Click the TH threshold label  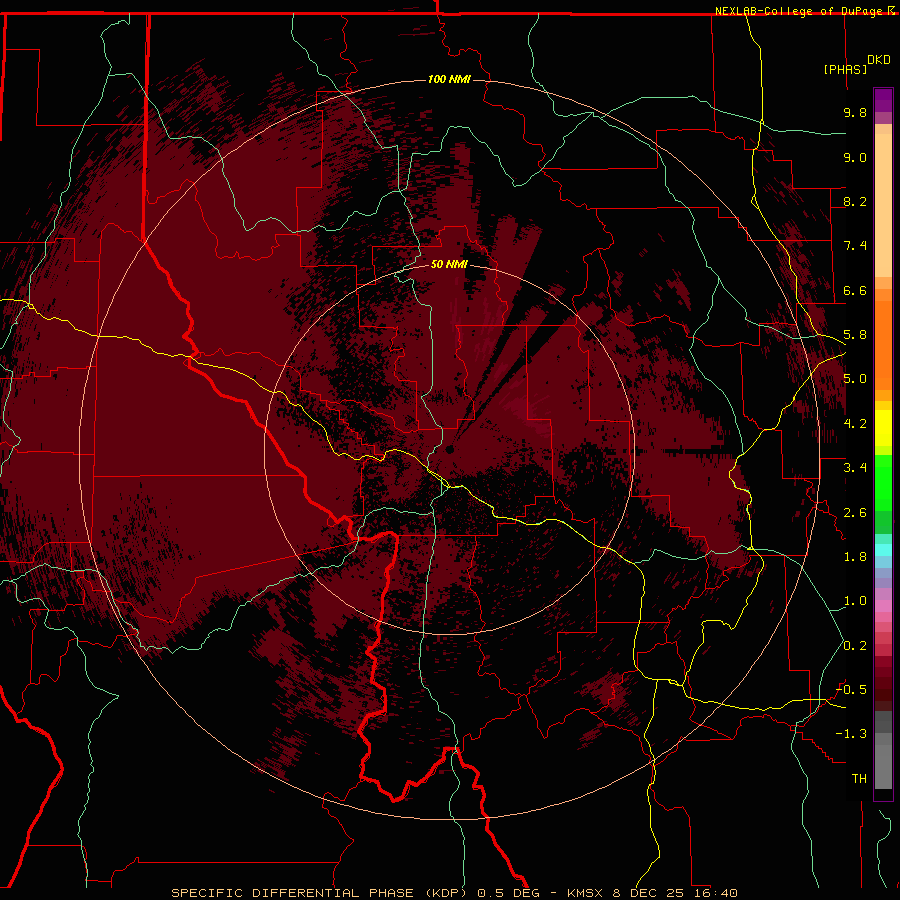[x=859, y=779]
